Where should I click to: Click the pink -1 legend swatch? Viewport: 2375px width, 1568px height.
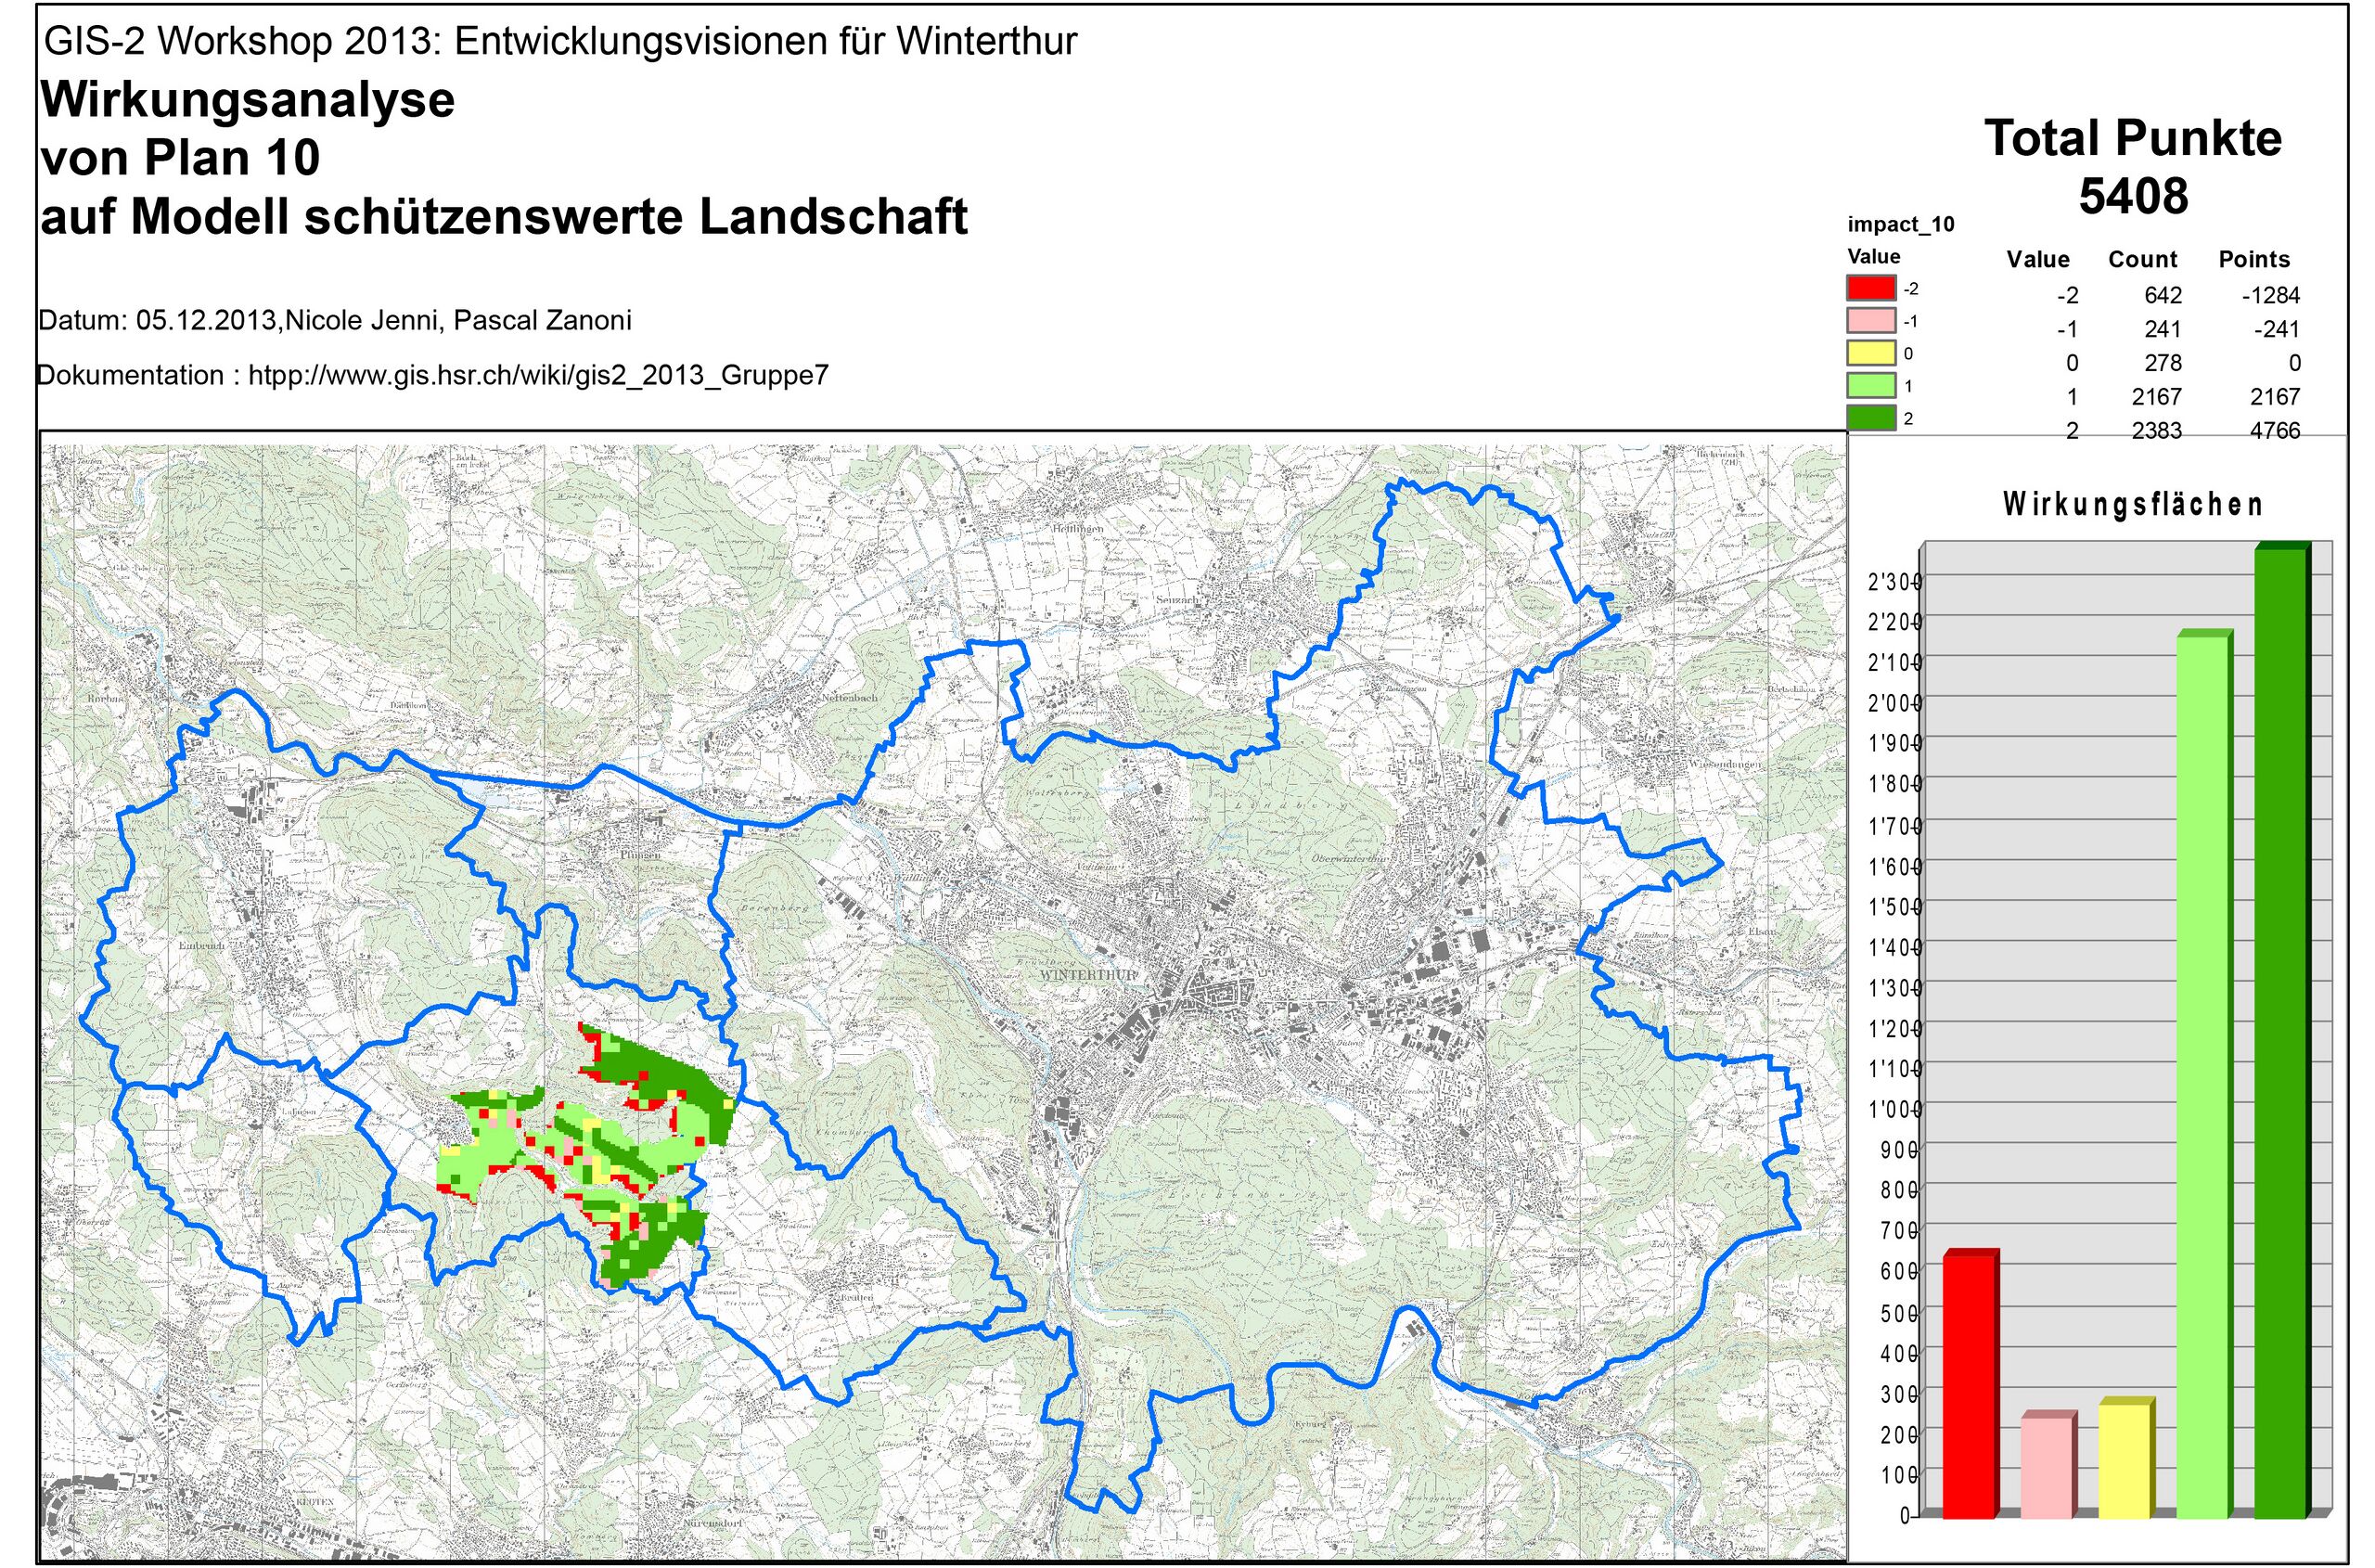pos(1870,321)
